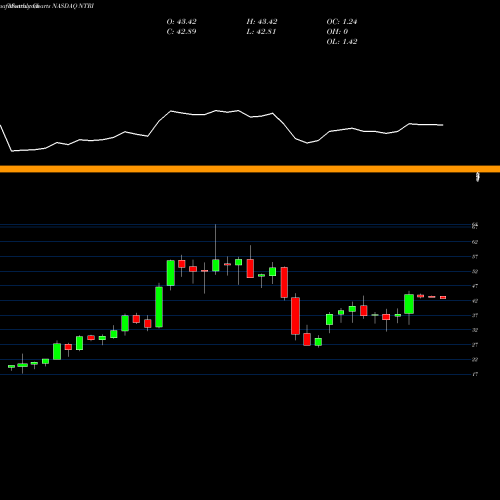This screenshot has width=500, height=500.
Task: Click the 62 price axis label
Action: coord(475,242)
